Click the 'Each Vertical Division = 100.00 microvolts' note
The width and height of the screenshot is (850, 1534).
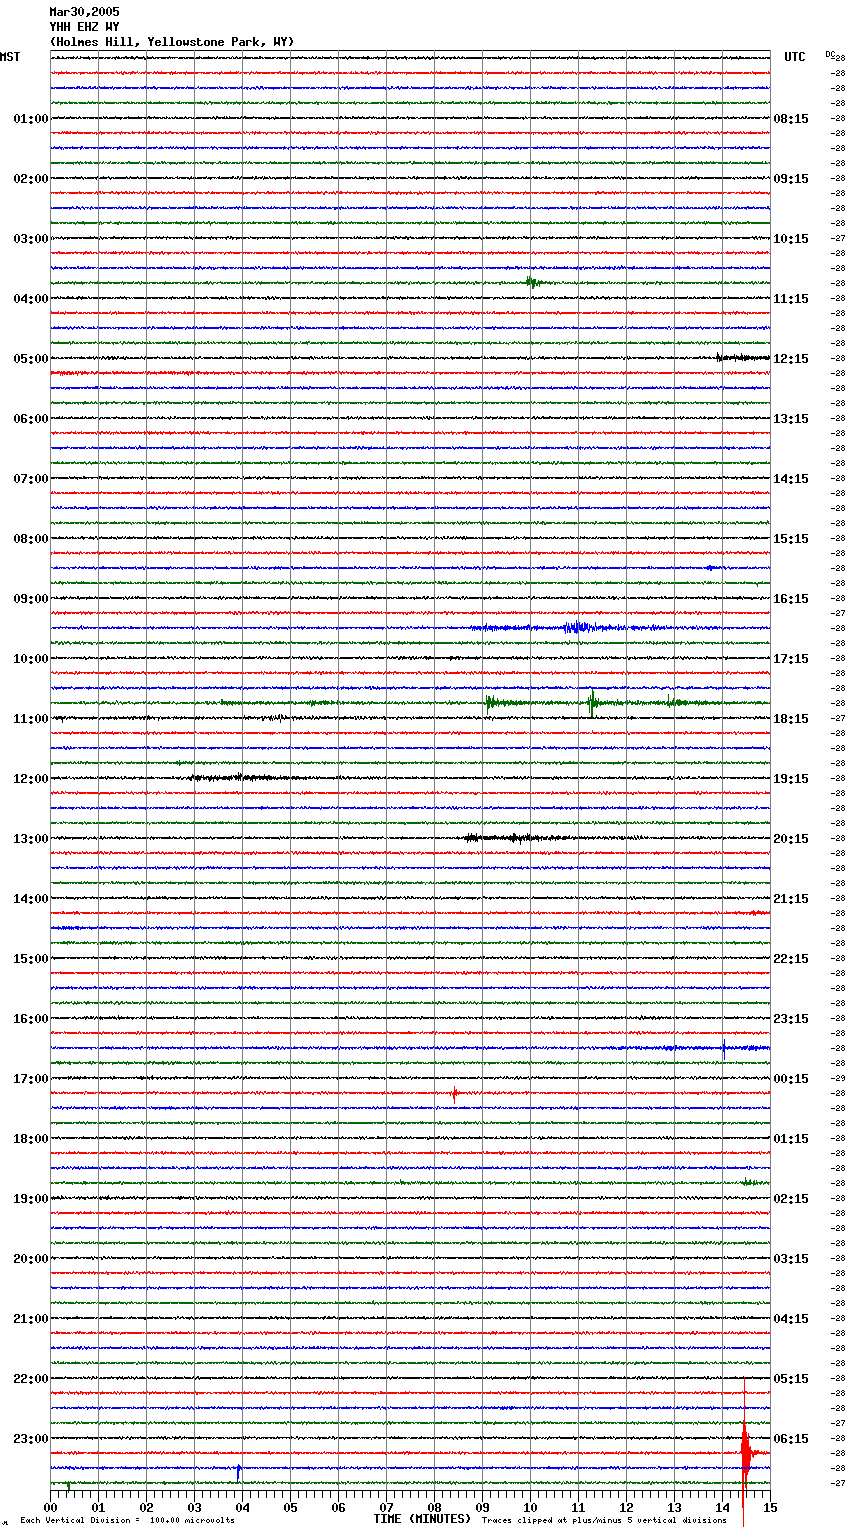127,1520
